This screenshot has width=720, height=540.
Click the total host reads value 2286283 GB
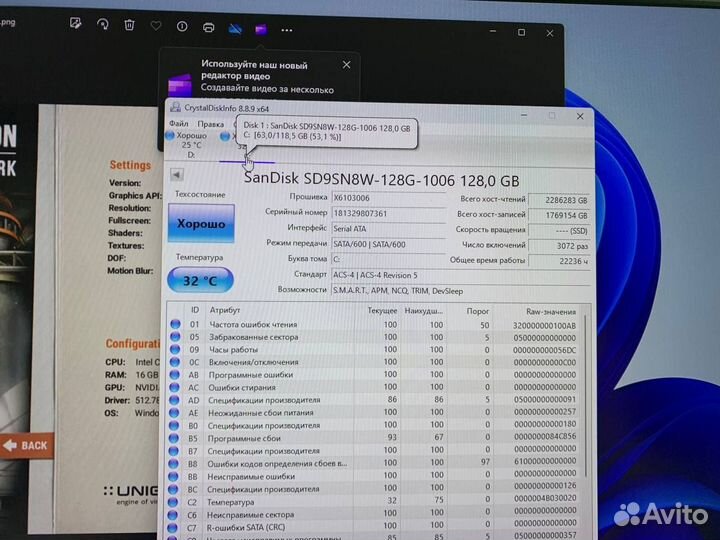click(559, 200)
